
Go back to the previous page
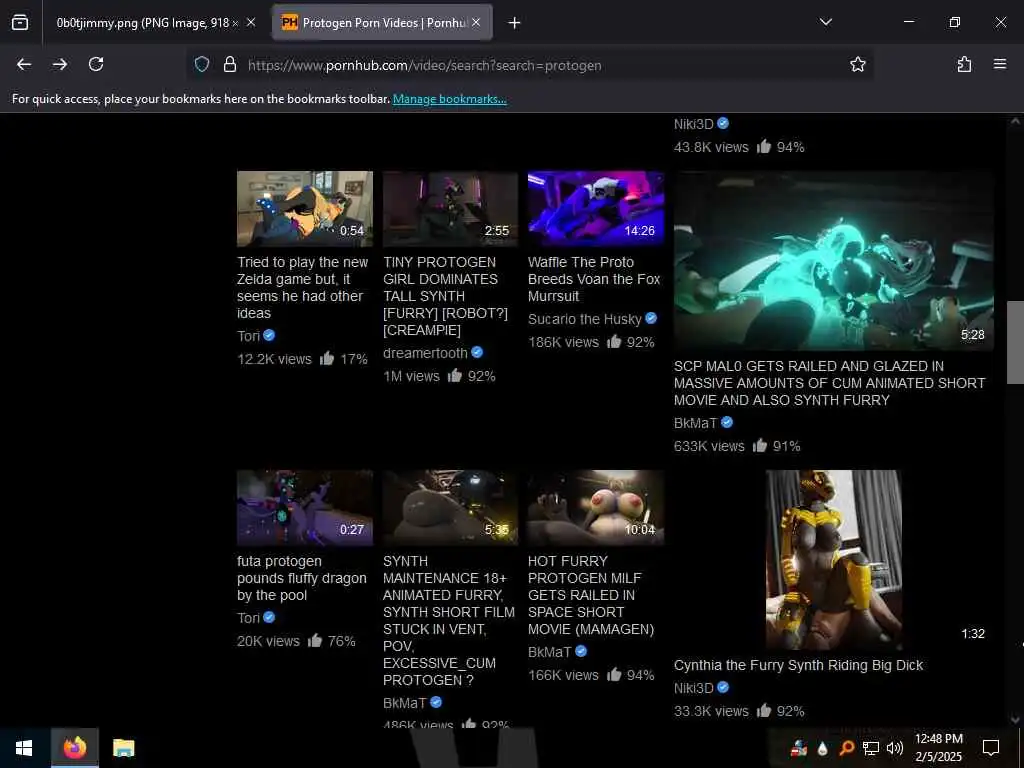(x=24, y=64)
